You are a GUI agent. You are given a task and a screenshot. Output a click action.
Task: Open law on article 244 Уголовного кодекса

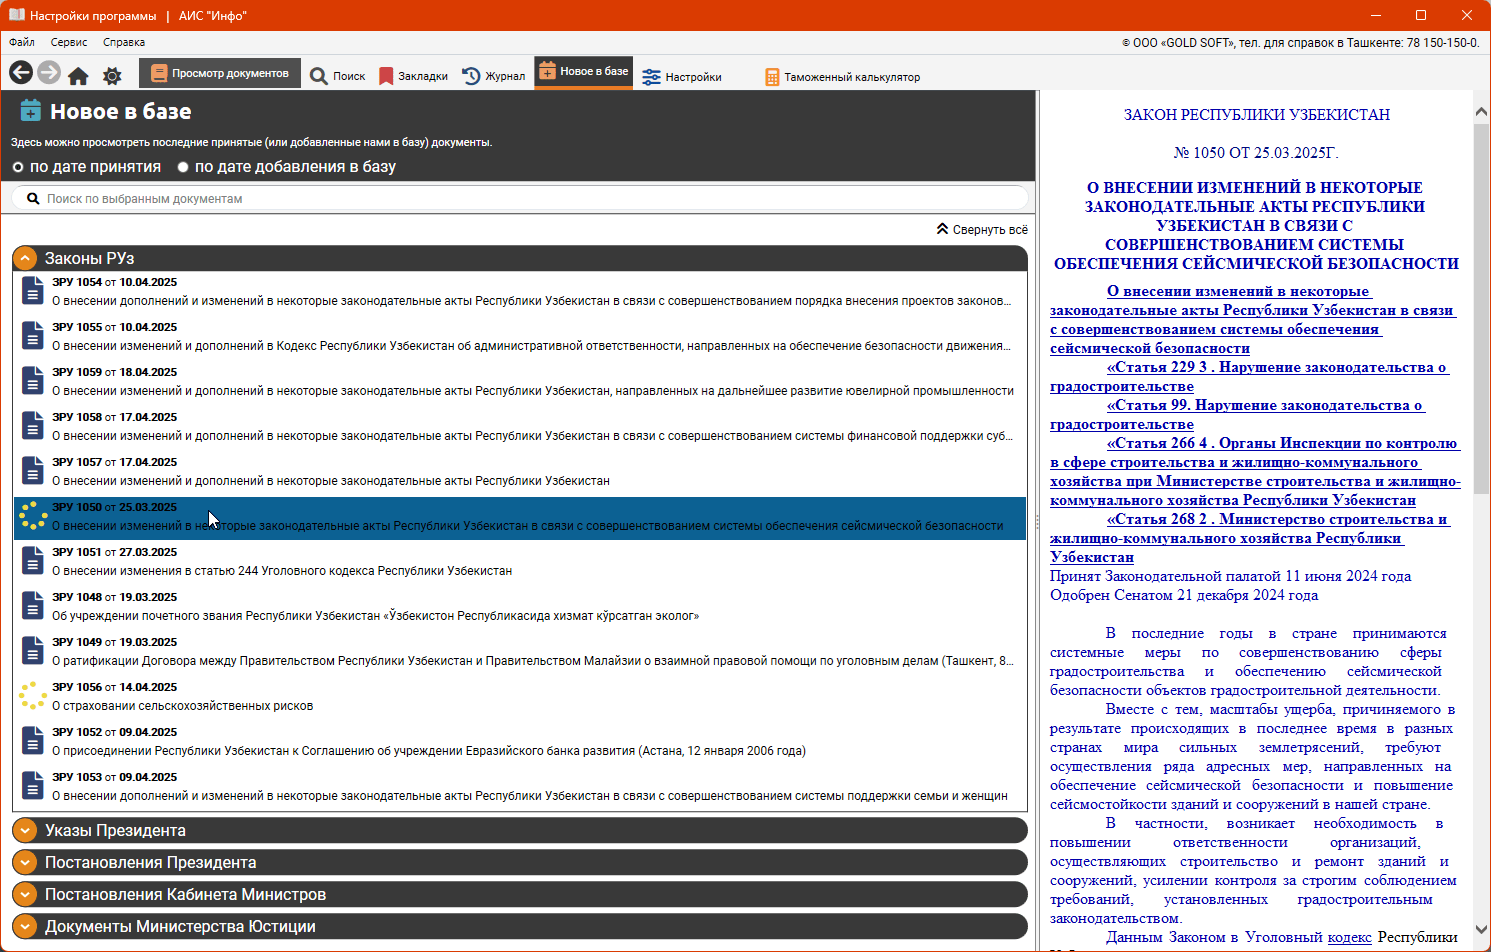(x=282, y=571)
